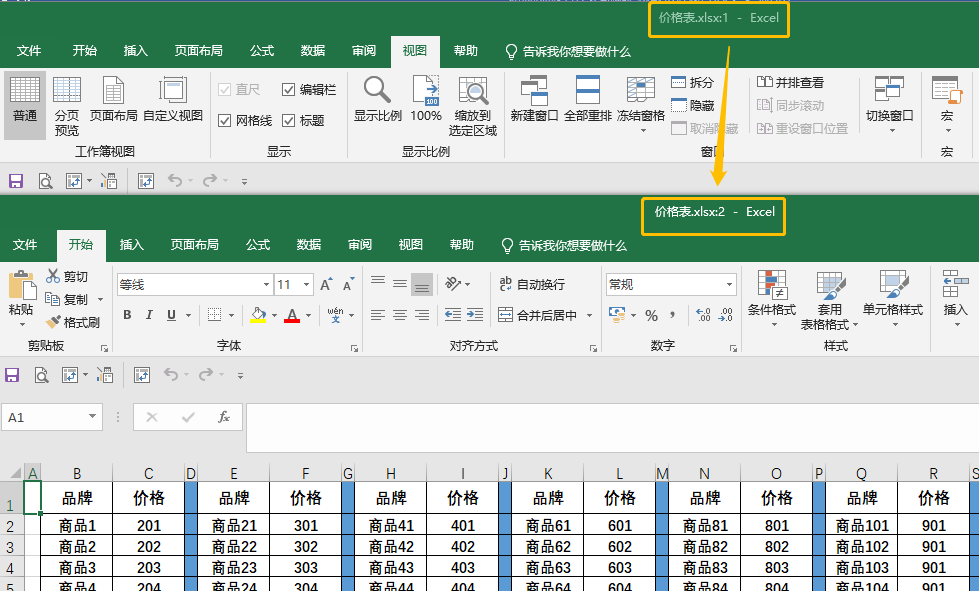Image resolution: width=979 pixels, height=591 pixels.
Task: Open Freeze Panes in the top window
Action: coord(641,104)
